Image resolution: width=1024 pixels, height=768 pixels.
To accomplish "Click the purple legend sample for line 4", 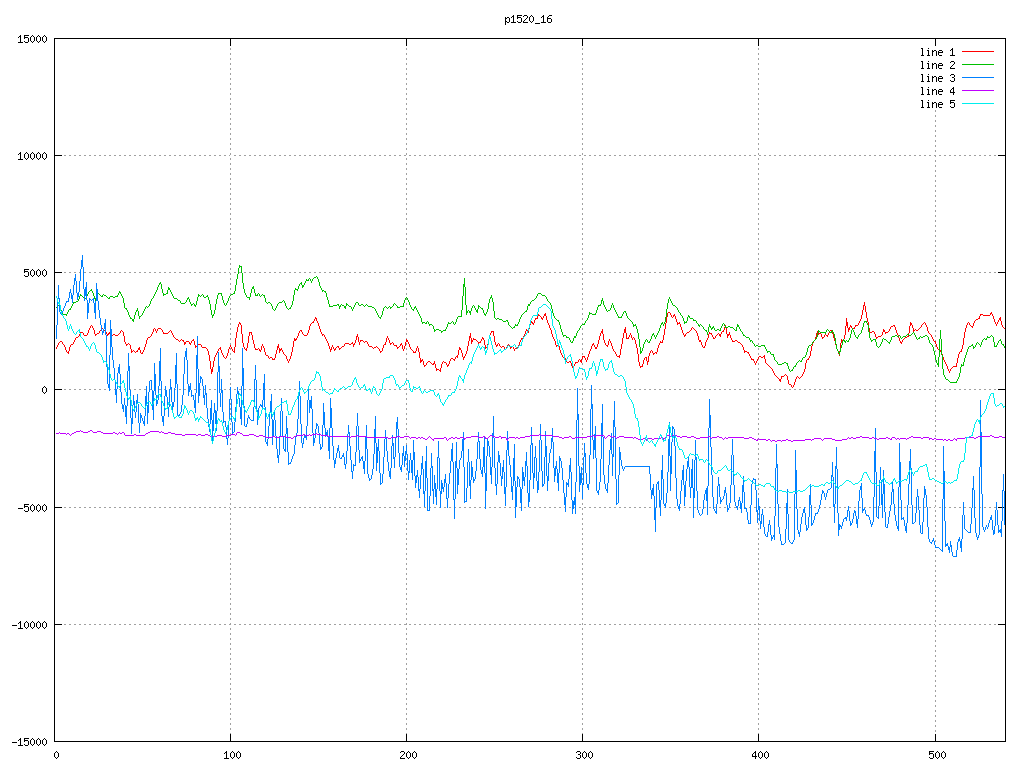I will 978,91.
